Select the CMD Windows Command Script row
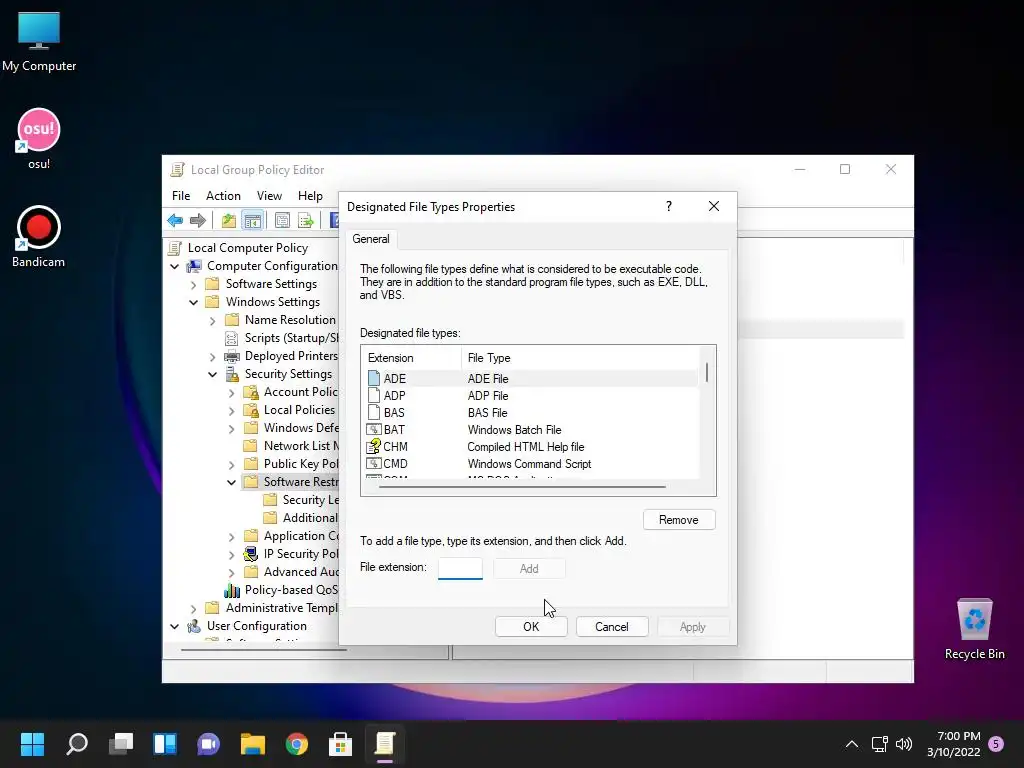Screen dimensions: 1024x768 tap(530, 464)
